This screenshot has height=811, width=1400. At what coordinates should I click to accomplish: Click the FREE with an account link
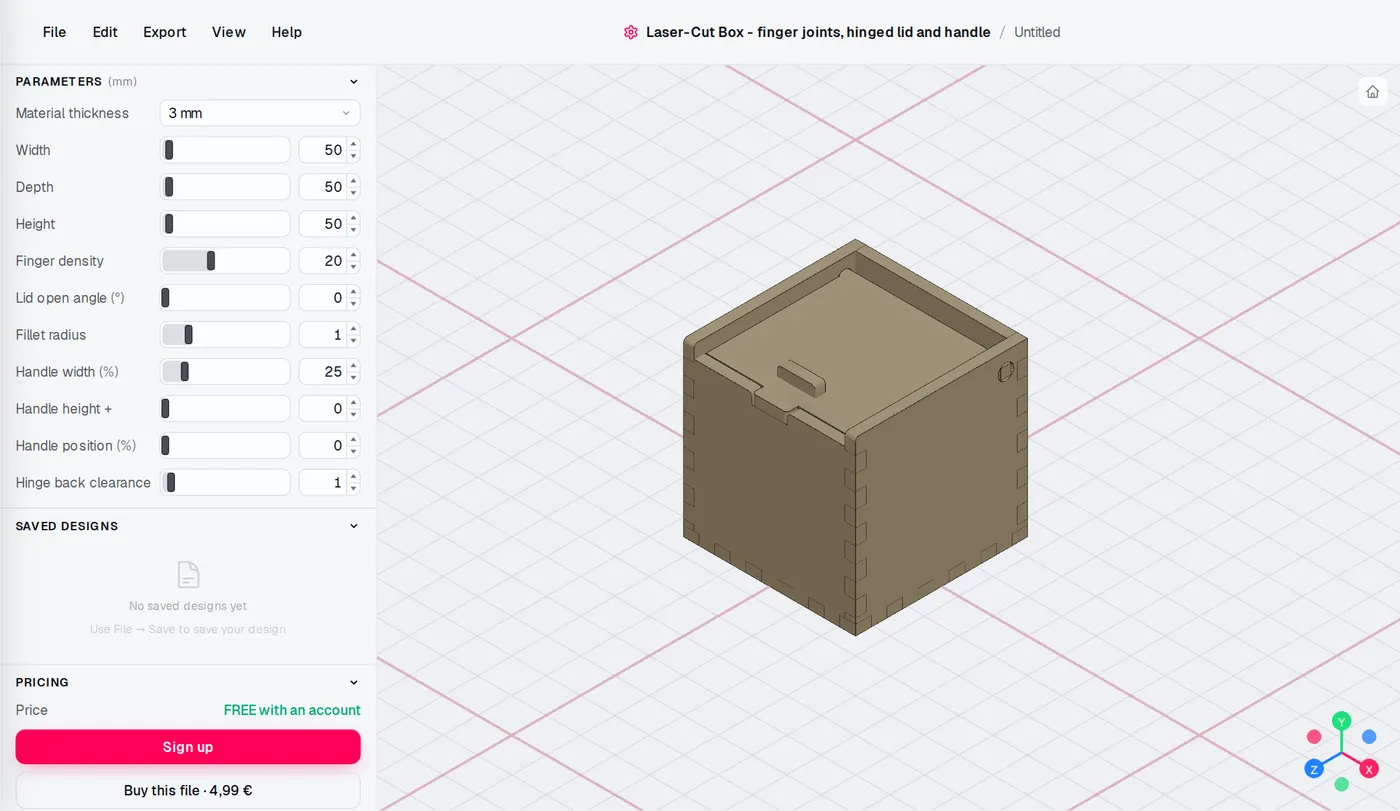tap(292, 710)
